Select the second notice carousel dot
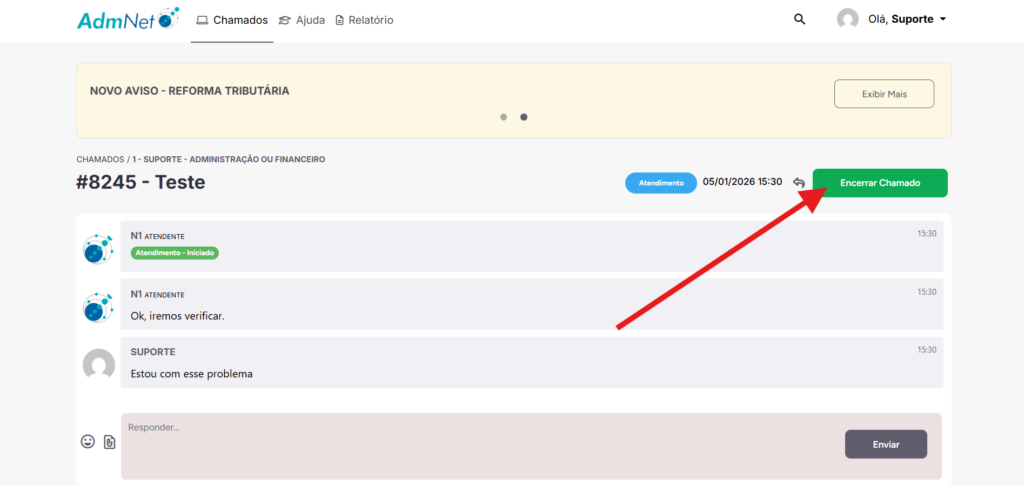 tap(524, 117)
